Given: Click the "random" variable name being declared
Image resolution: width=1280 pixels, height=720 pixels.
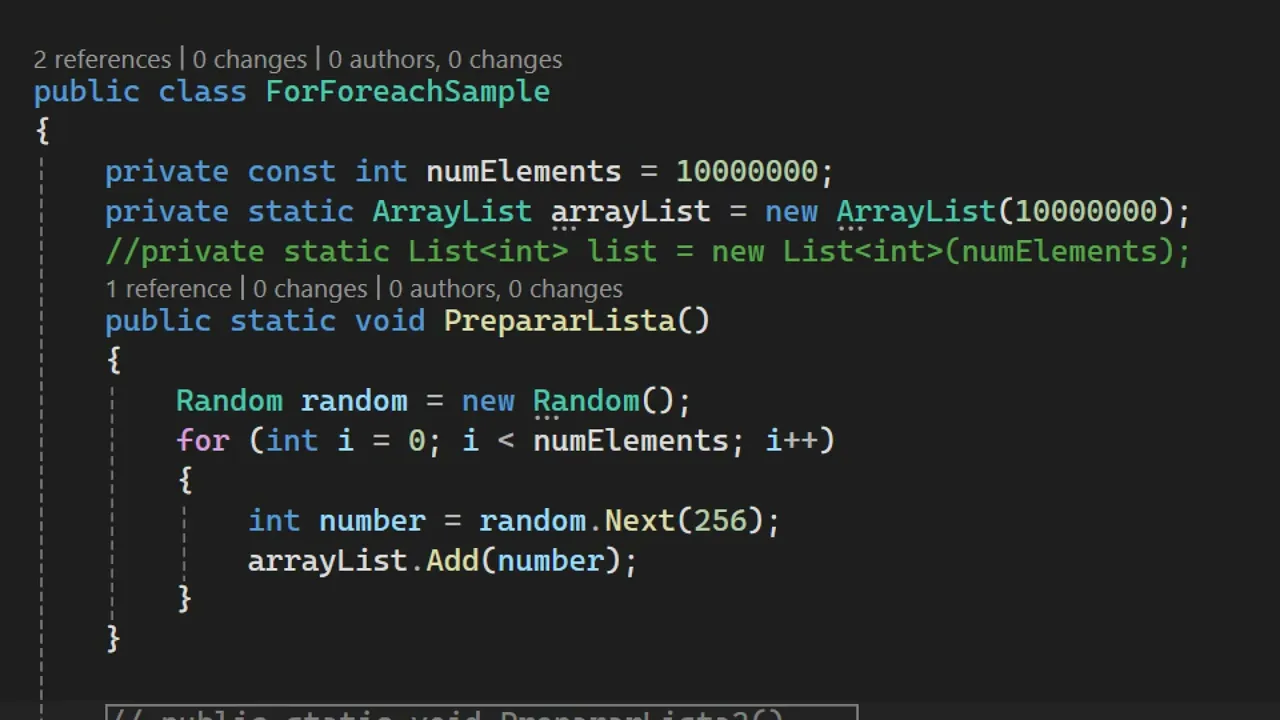Looking at the screenshot, I should 354,401.
